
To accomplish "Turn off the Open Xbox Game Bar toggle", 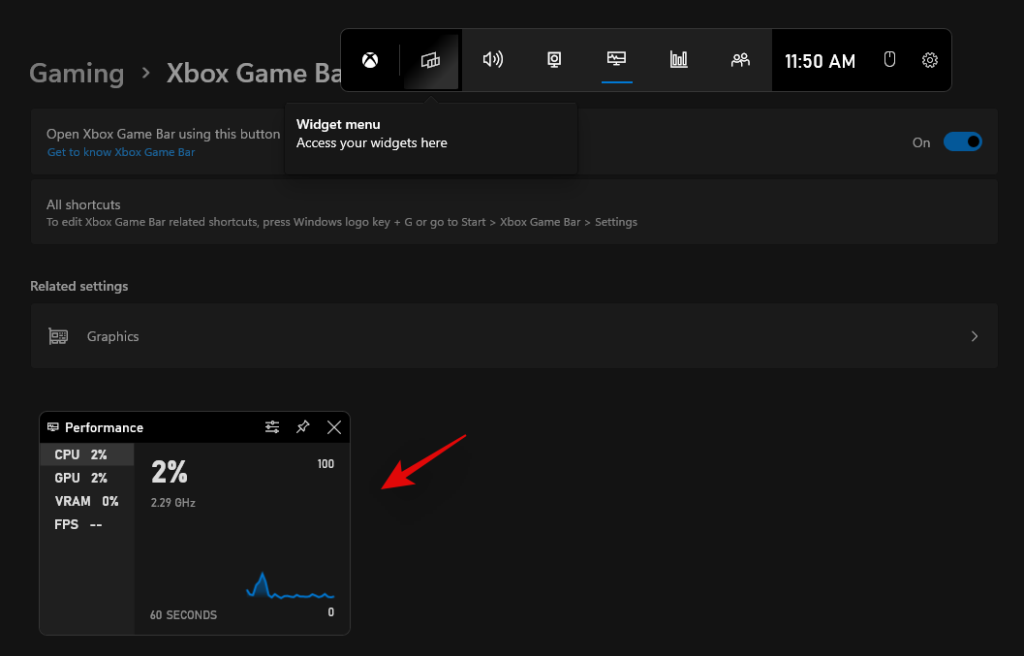I will pos(963,142).
